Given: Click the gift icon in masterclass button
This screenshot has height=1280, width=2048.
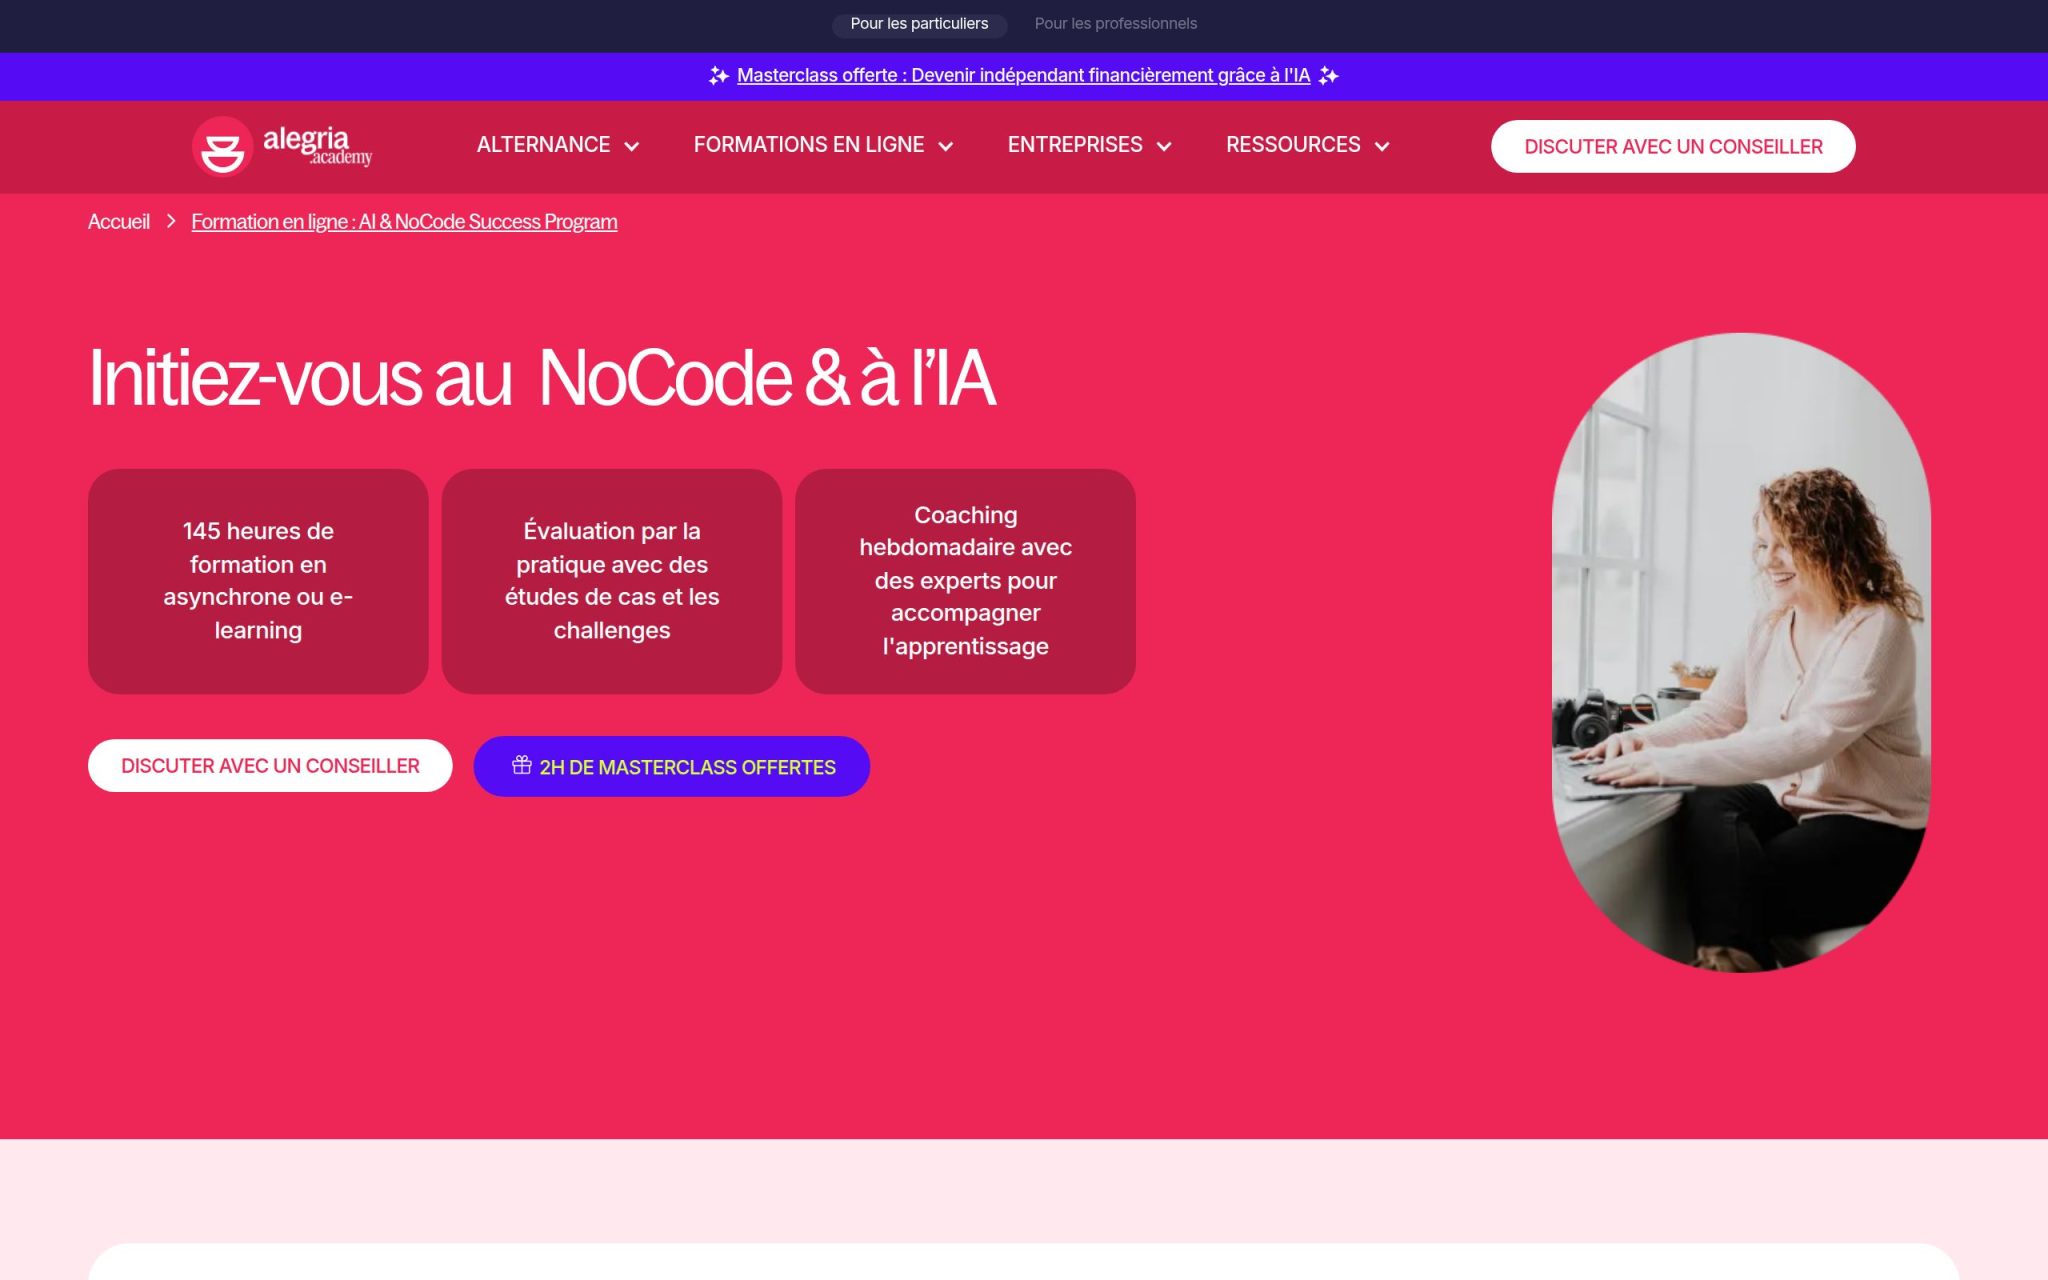Looking at the screenshot, I should pos(522,765).
